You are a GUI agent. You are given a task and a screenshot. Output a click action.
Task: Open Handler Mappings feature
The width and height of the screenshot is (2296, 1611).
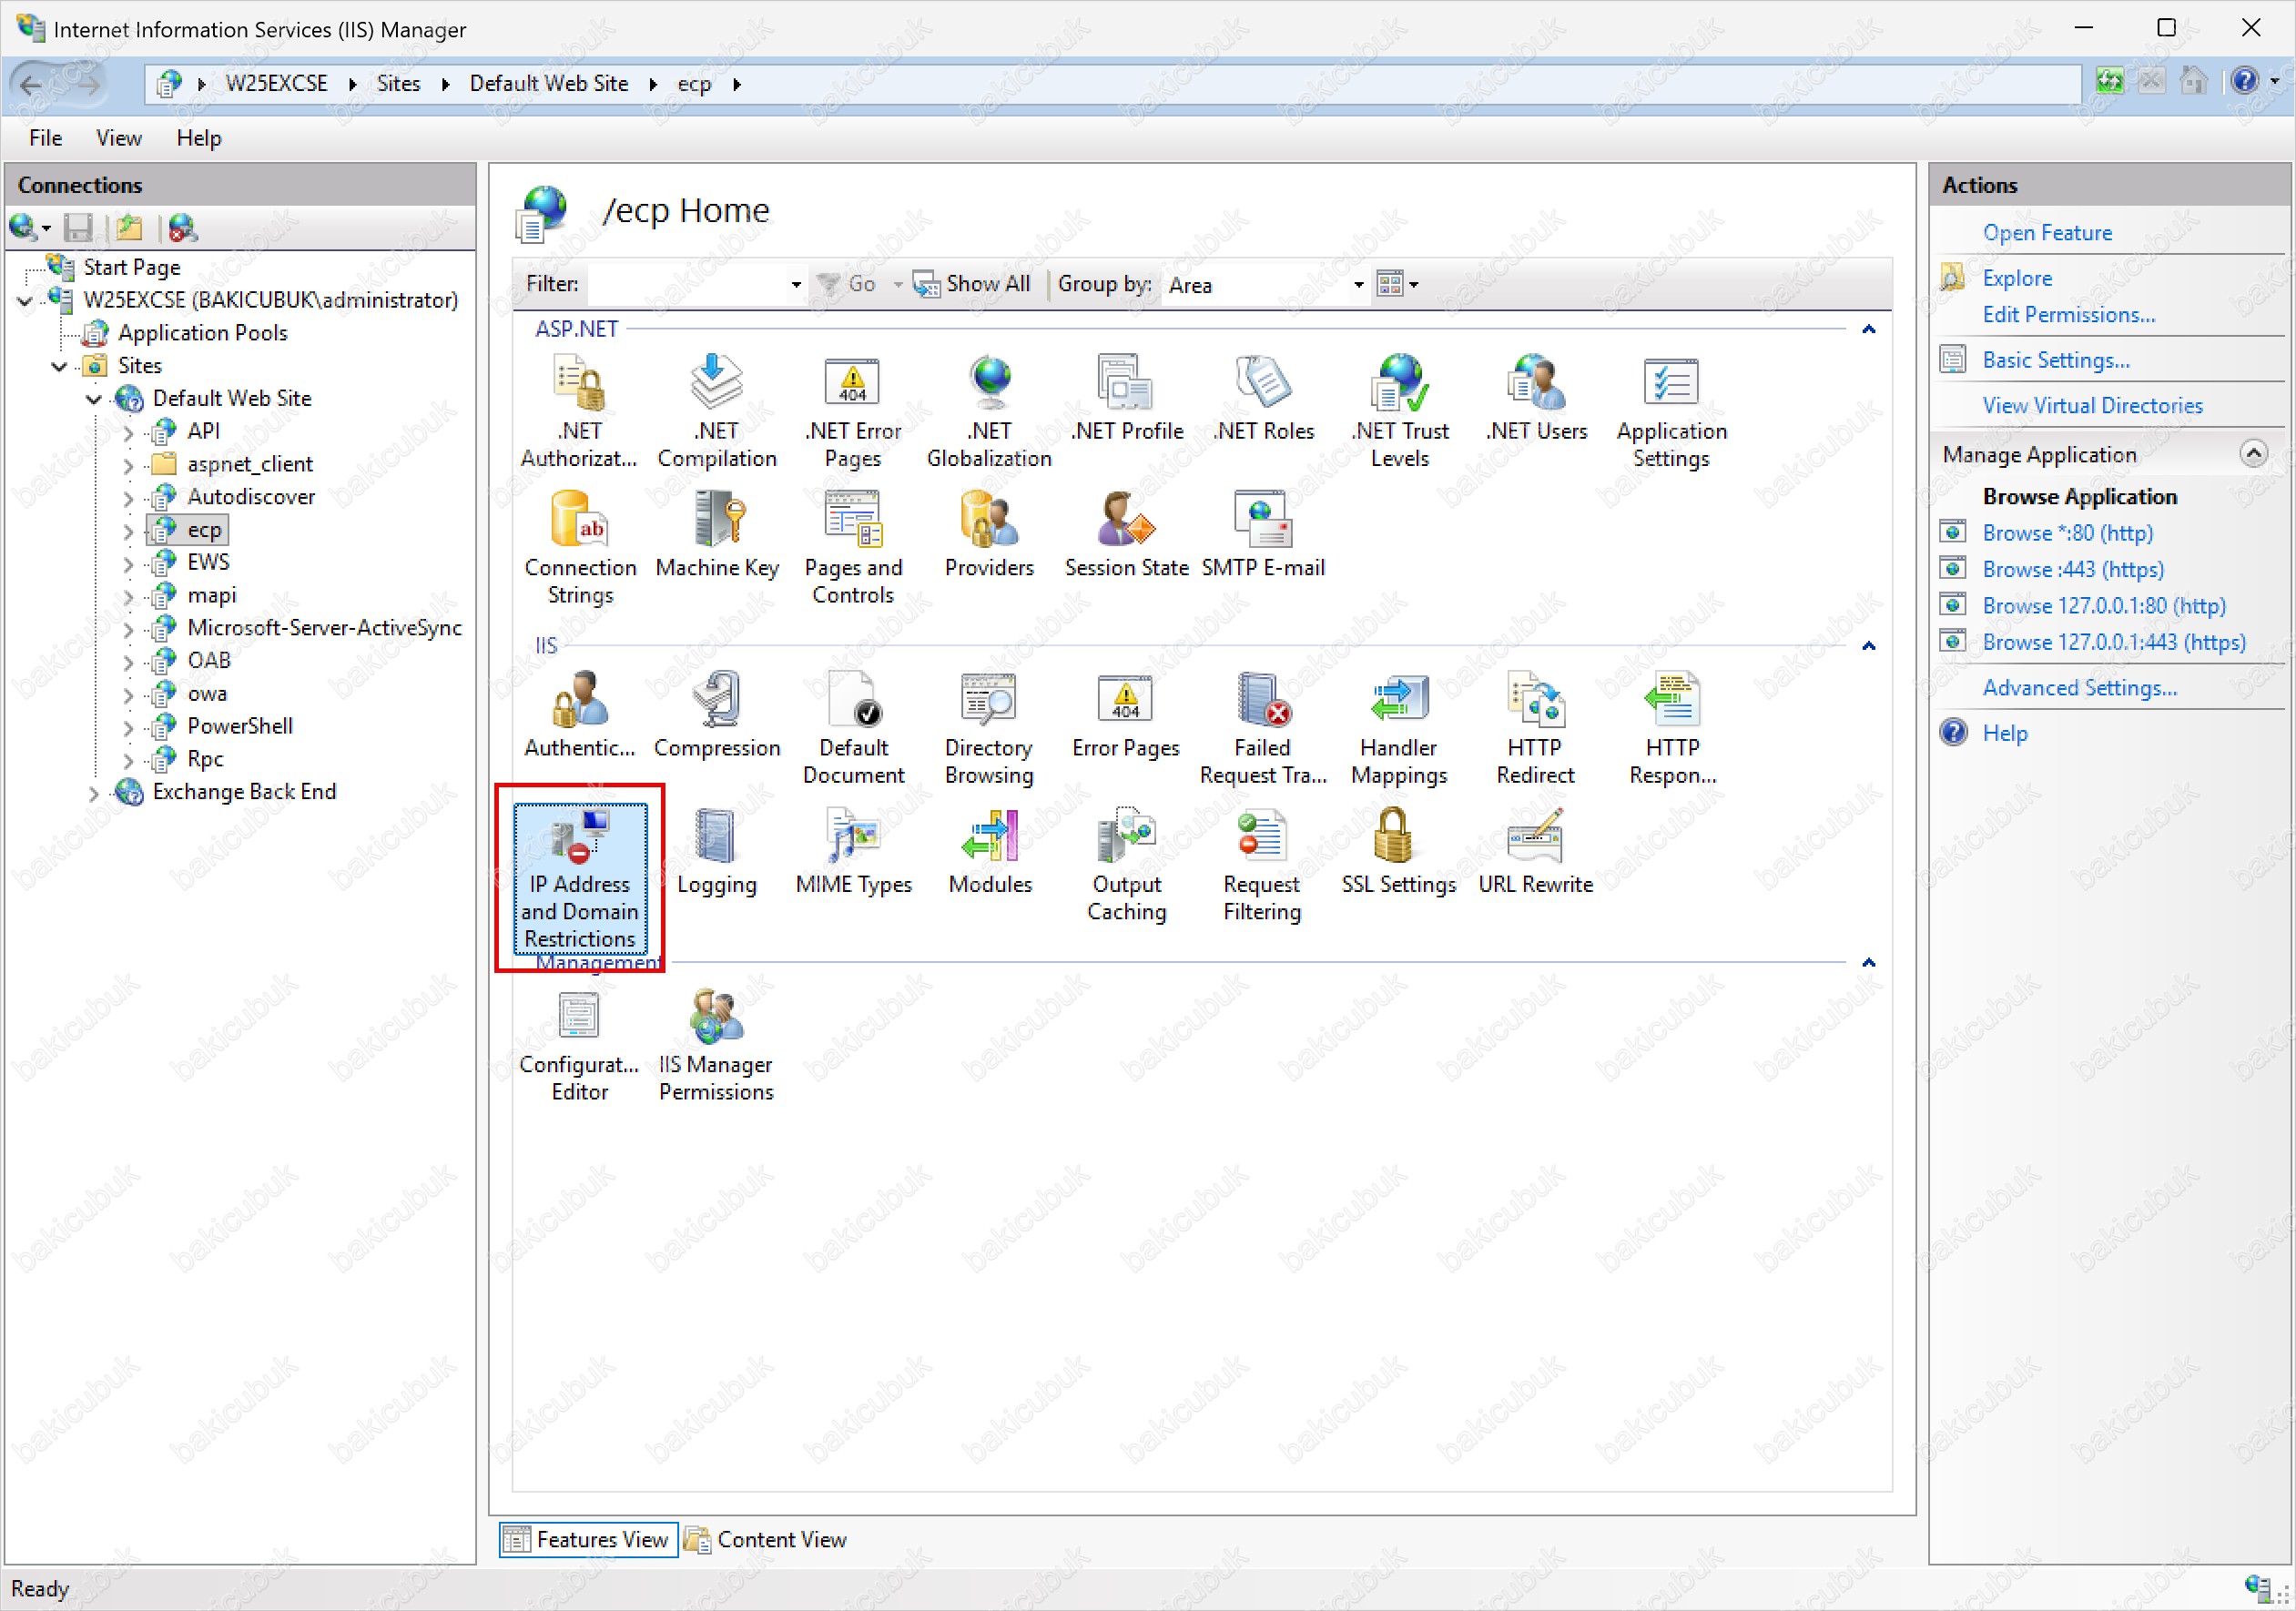[1399, 728]
